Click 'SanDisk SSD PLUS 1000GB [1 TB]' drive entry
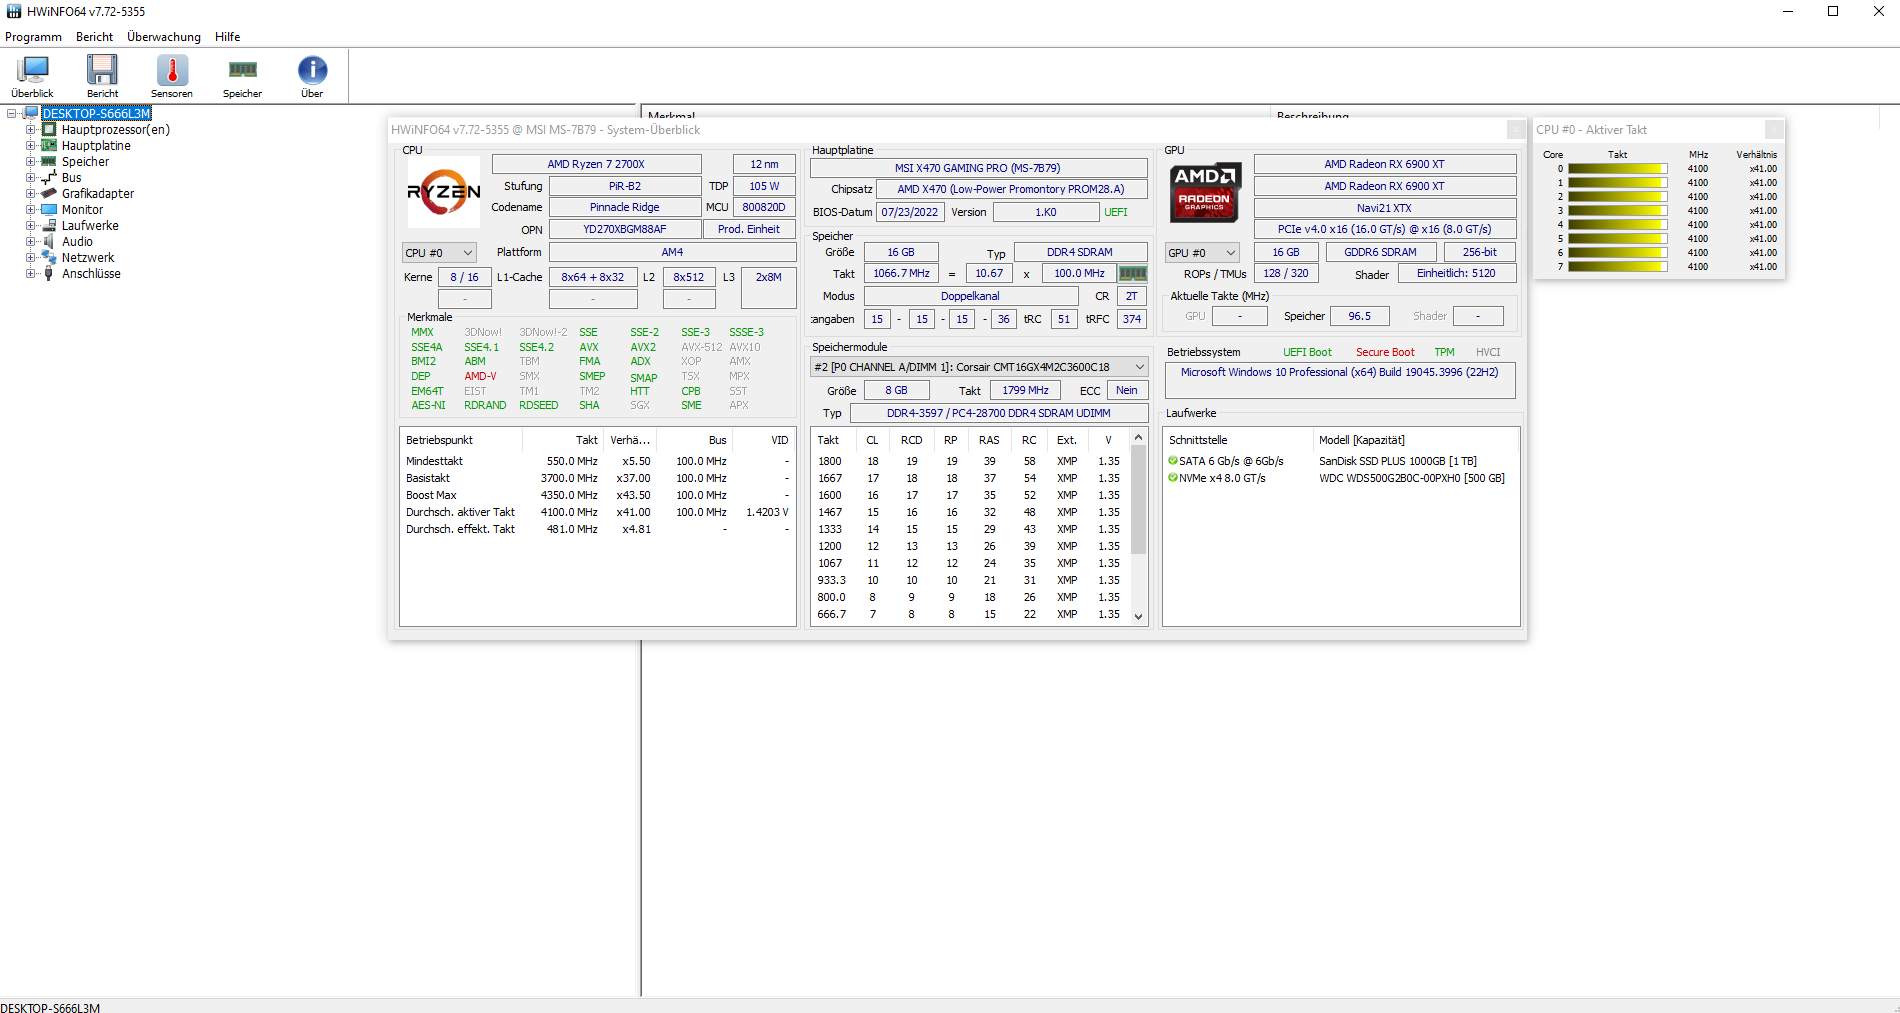 pos(1398,461)
